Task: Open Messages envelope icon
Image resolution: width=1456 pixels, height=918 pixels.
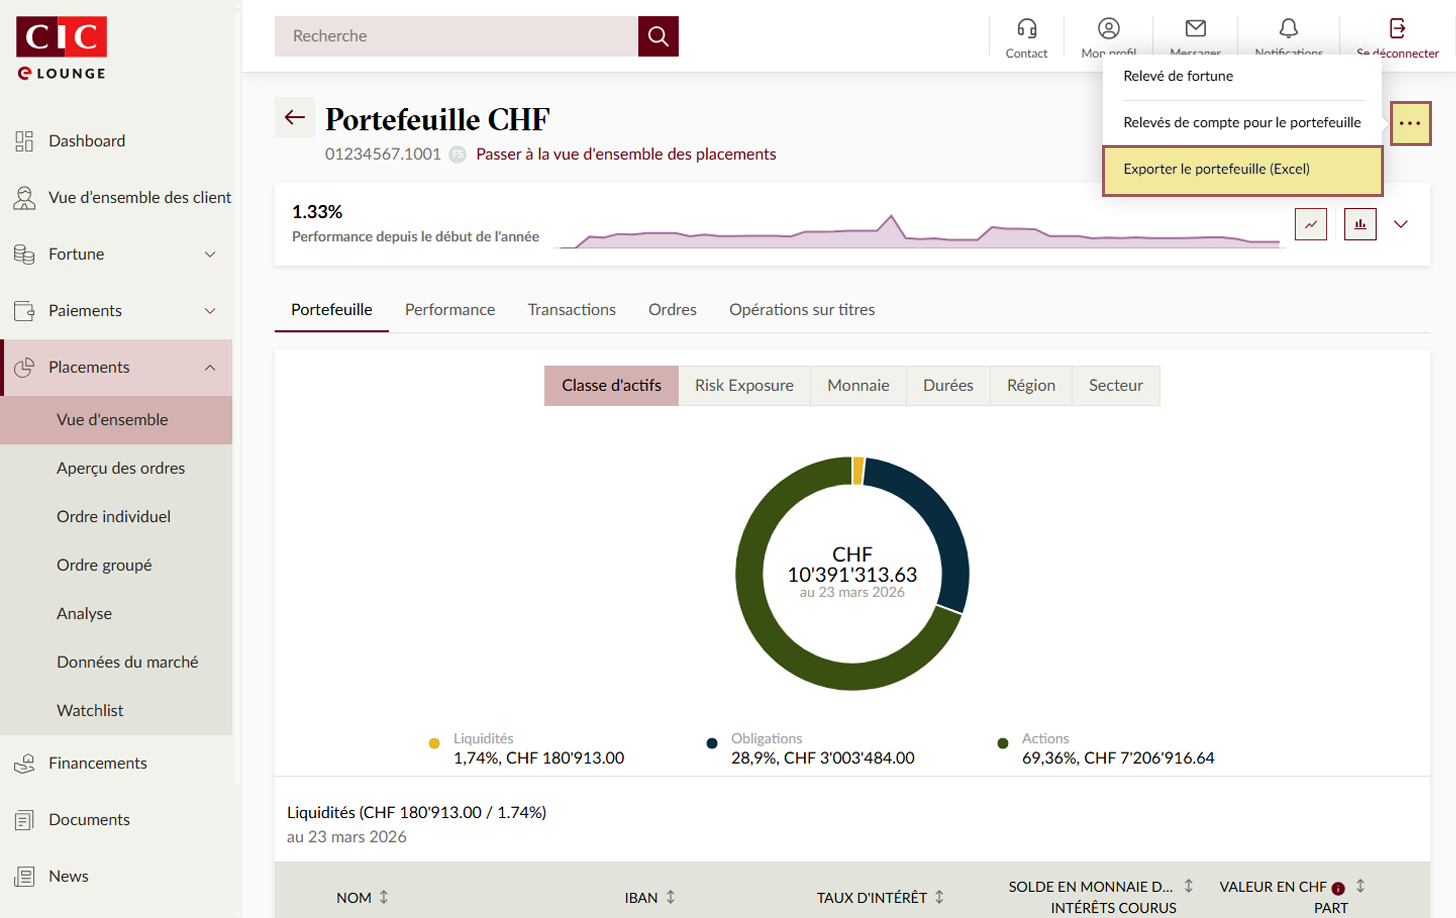Action: point(1195,29)
